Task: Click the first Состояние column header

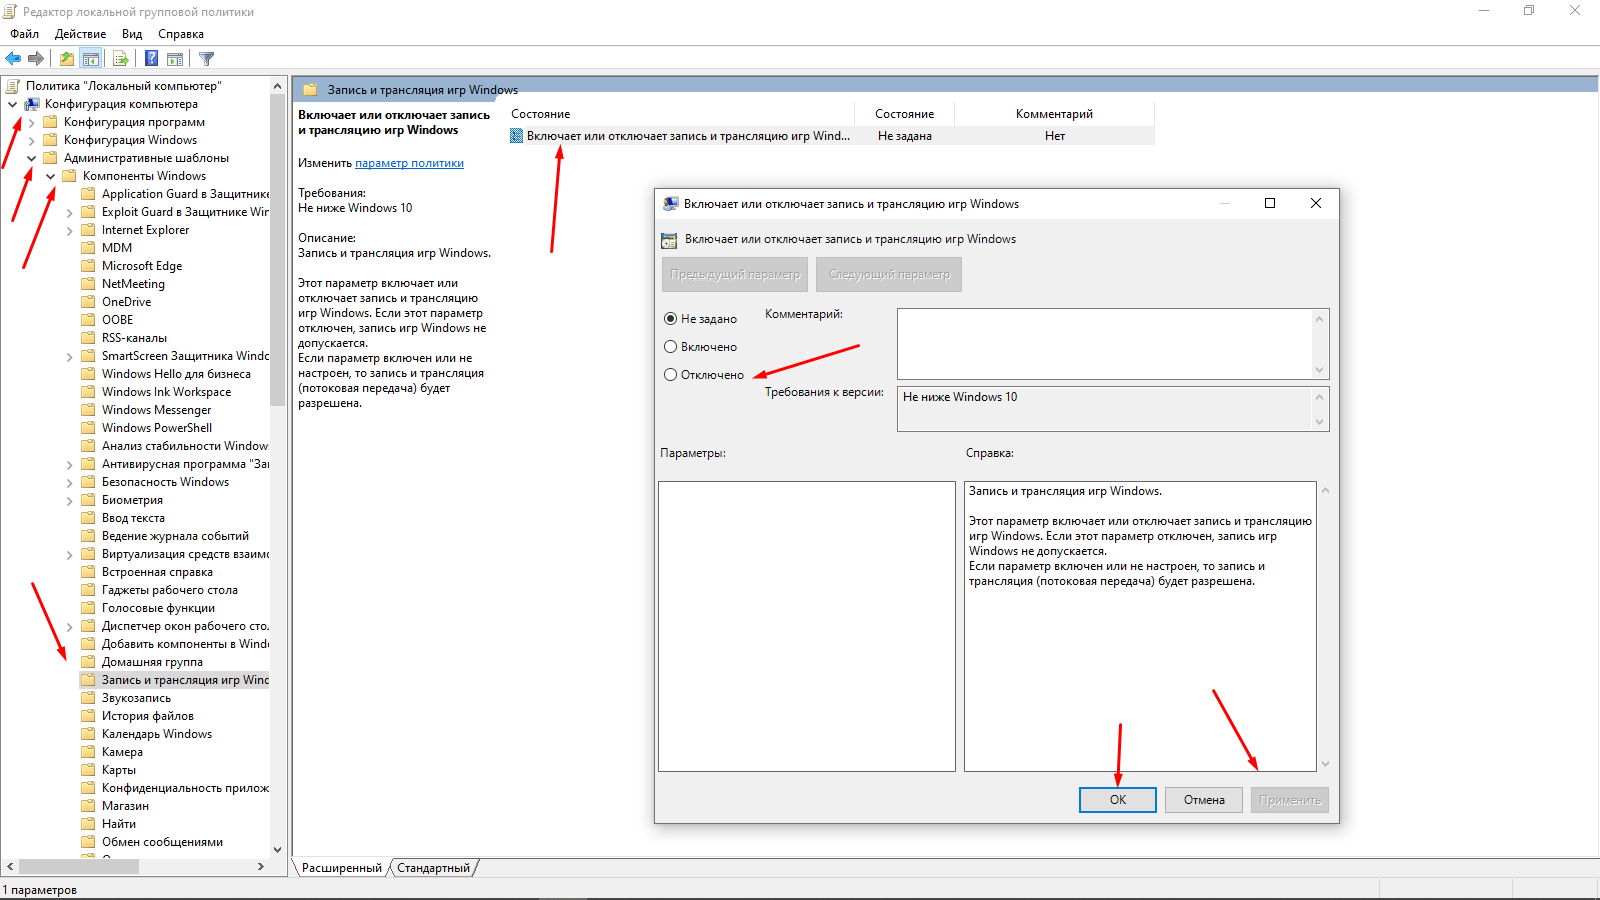Action: (x=682, y=114)
